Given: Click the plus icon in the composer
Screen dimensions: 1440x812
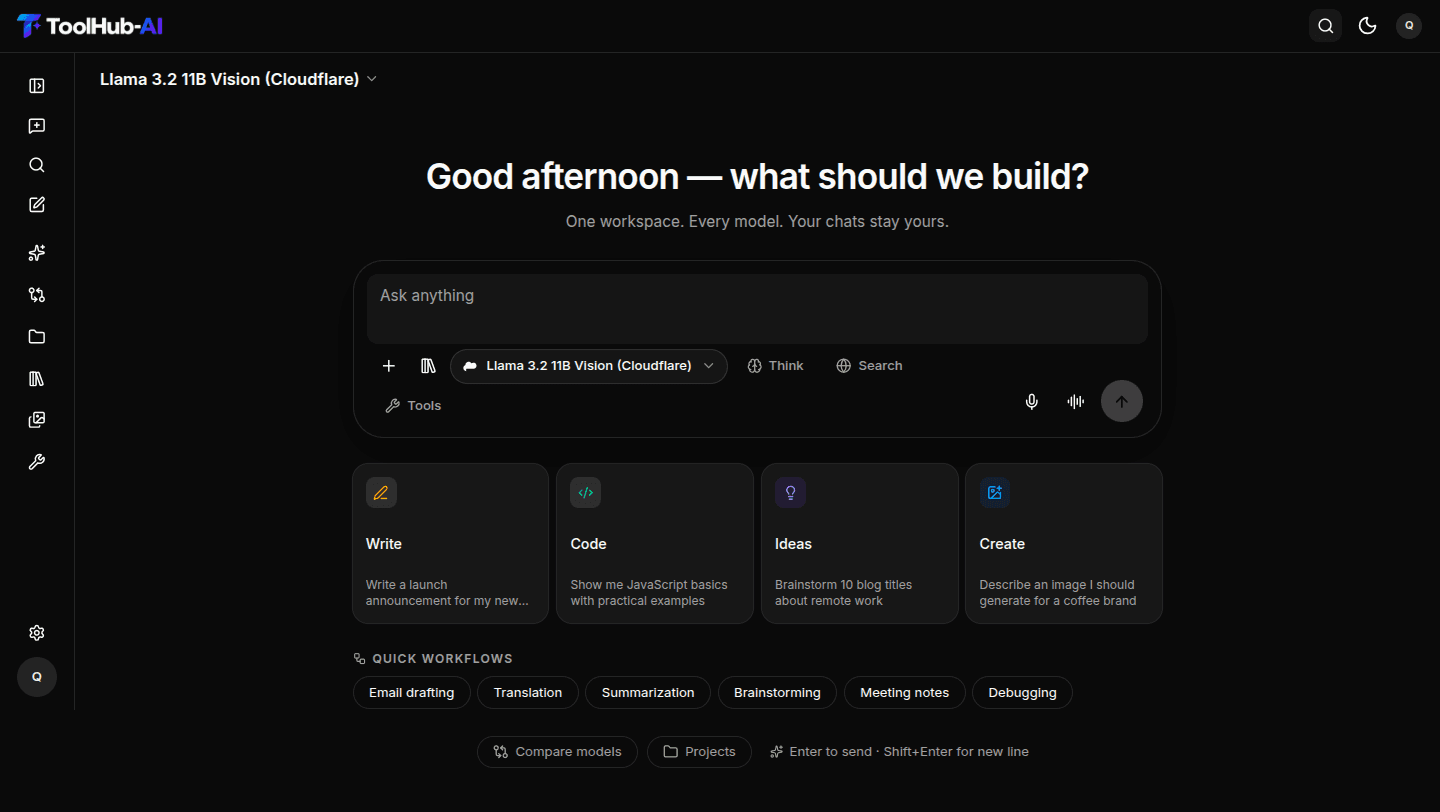Looking at the screenshot, I should pos(389,366).
